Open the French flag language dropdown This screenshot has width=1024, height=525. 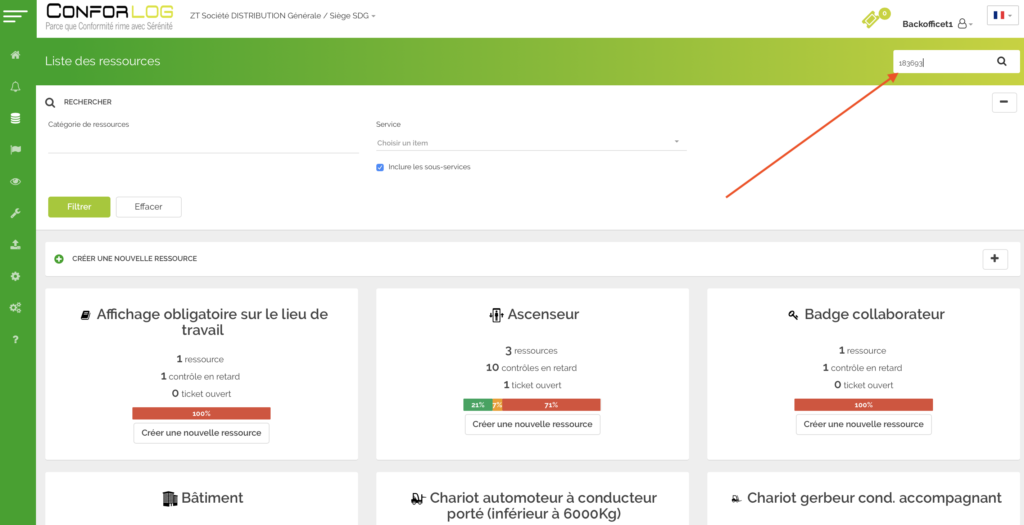(x=1002, y=15)
